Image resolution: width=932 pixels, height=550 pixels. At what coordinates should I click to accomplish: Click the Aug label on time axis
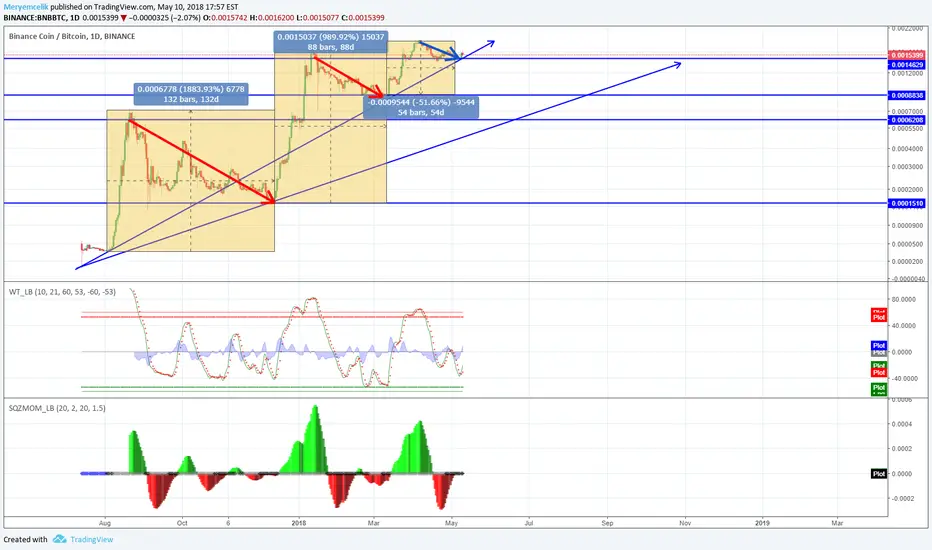pos(105,523)
